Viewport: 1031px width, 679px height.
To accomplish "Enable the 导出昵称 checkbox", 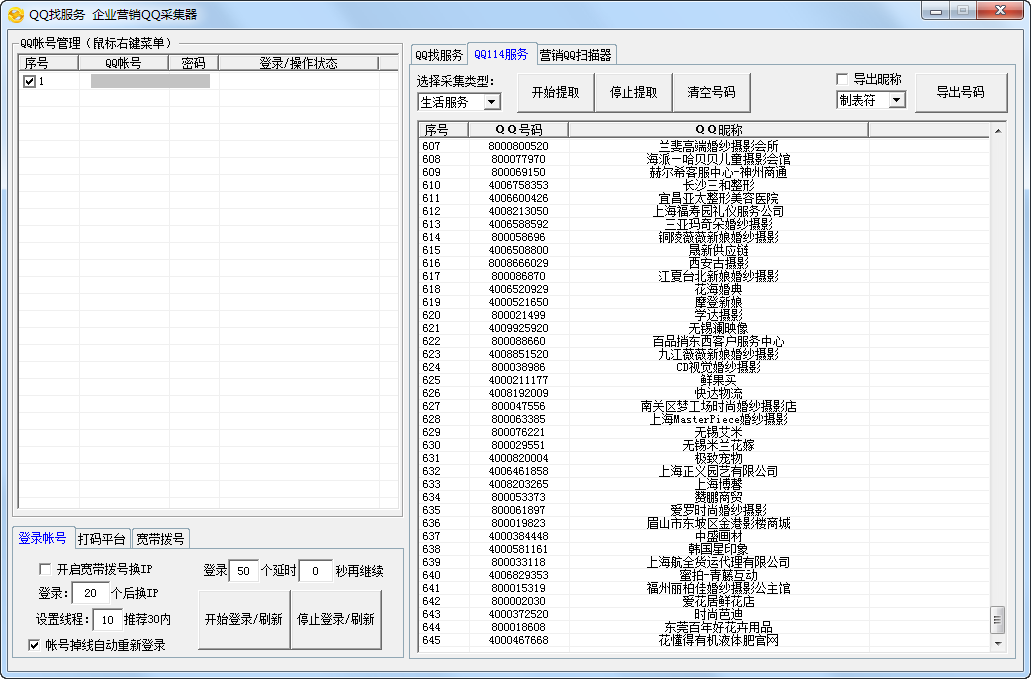I will [x=842, y=79].
